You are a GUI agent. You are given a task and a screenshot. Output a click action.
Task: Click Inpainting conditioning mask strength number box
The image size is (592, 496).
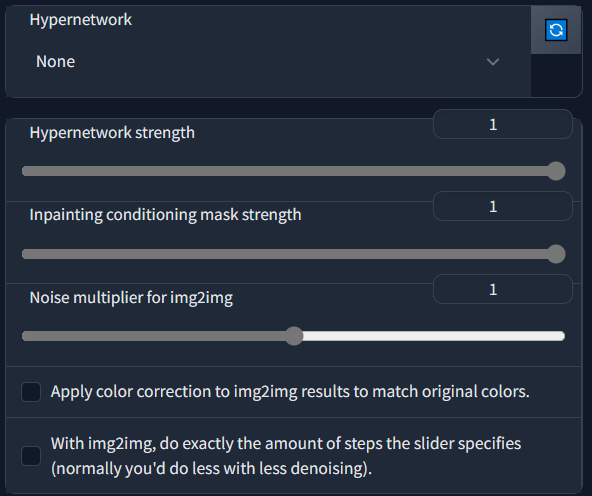coord(503,206)
